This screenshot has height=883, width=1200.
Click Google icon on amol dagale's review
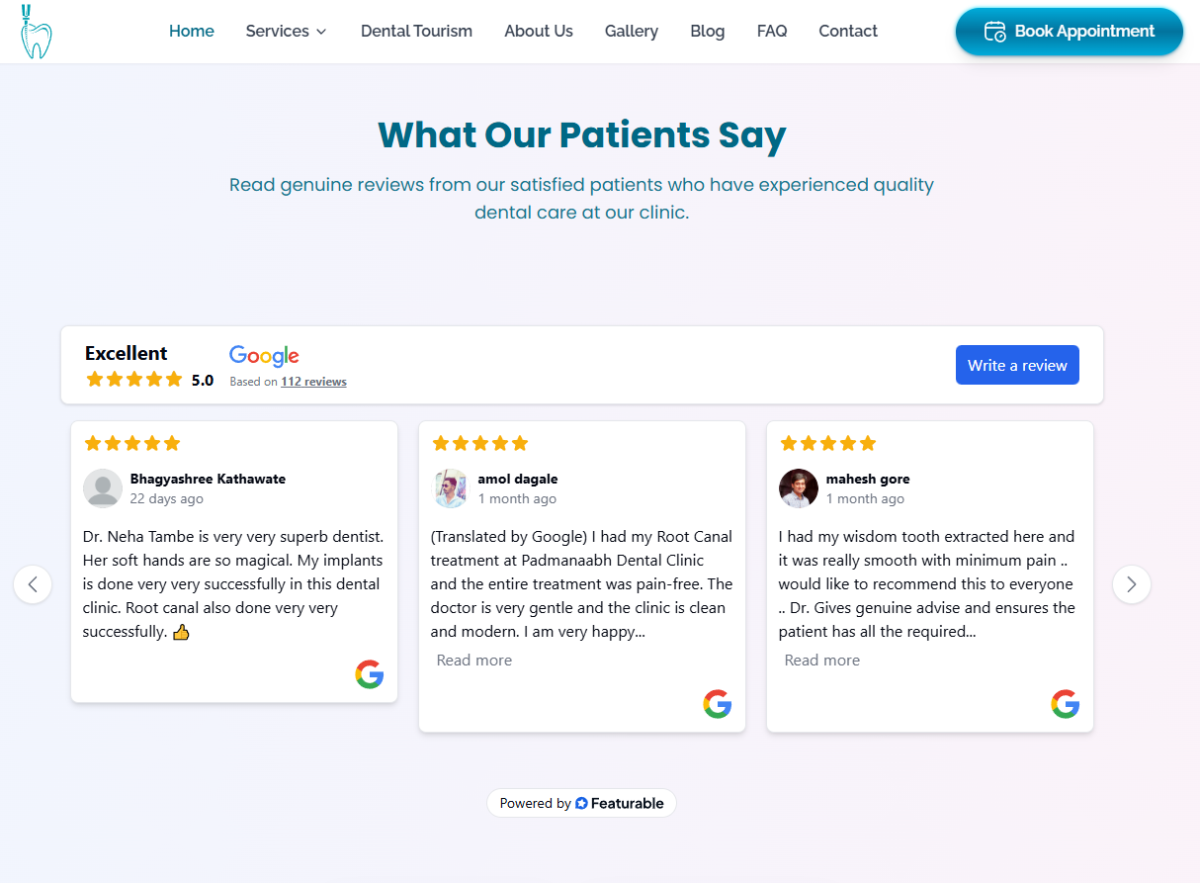click(717, 704)
